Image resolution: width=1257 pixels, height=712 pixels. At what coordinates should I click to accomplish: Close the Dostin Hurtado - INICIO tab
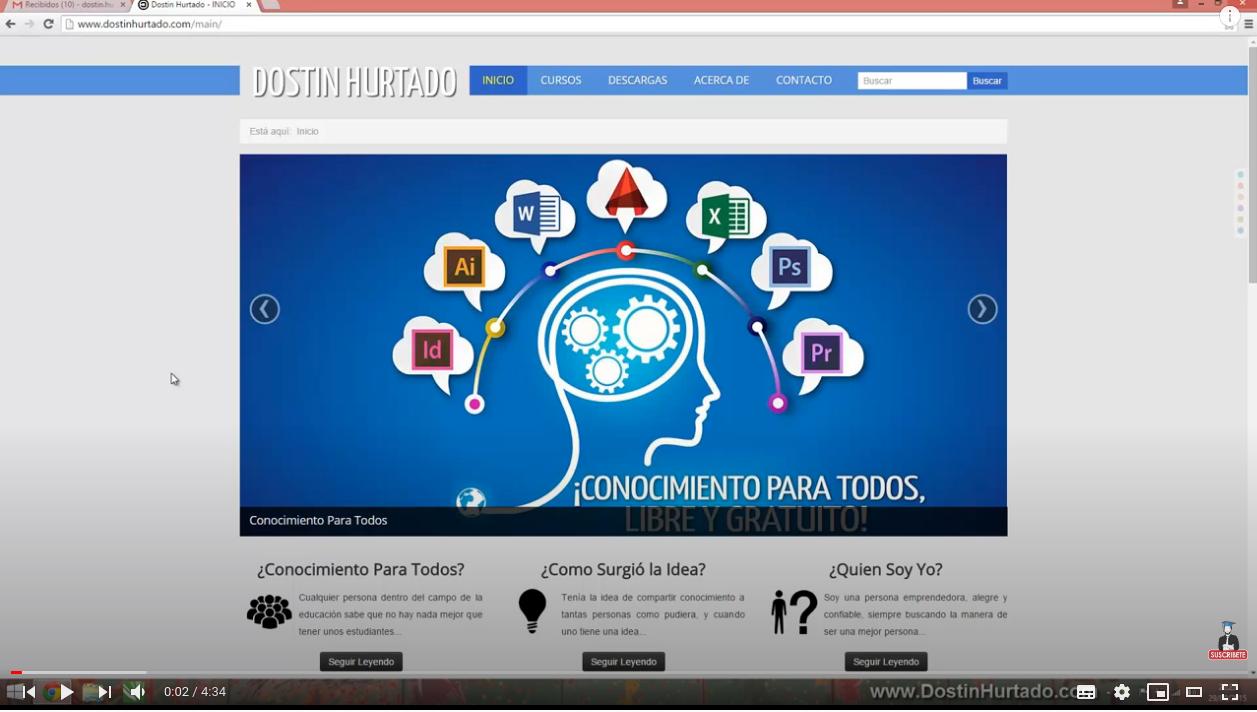[x=249, y=5]
